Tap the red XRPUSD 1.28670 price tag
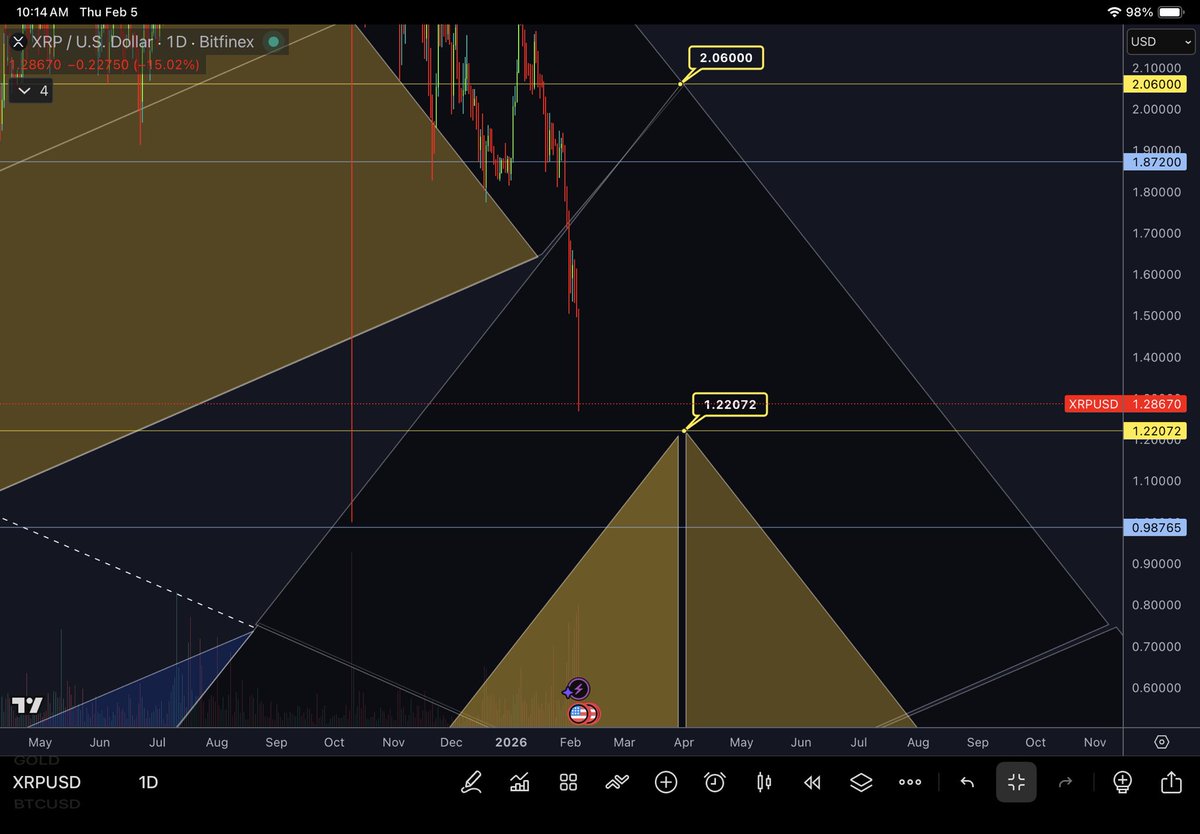The width and height of the screenshot is (1200, 834). pyautogui.click(x=1125, y=404)
